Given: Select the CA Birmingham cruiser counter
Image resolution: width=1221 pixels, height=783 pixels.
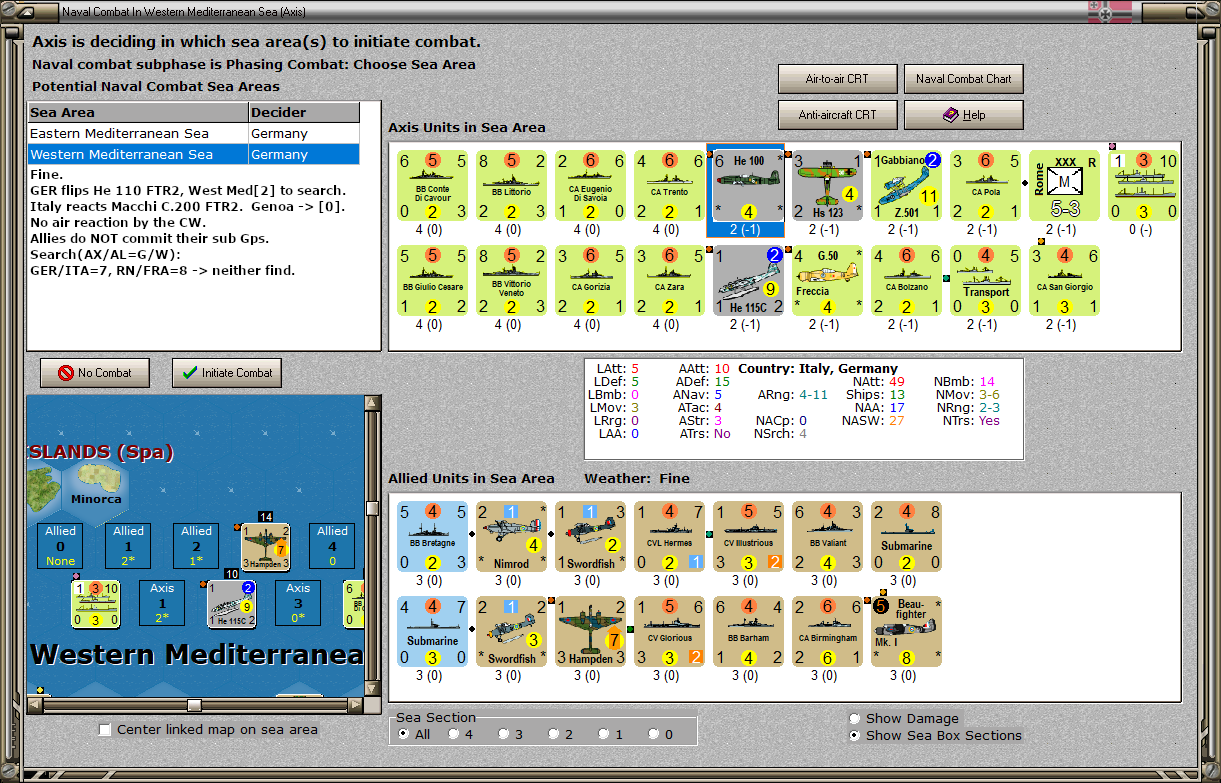Looking at the screenshot, I should coord(827,632).
